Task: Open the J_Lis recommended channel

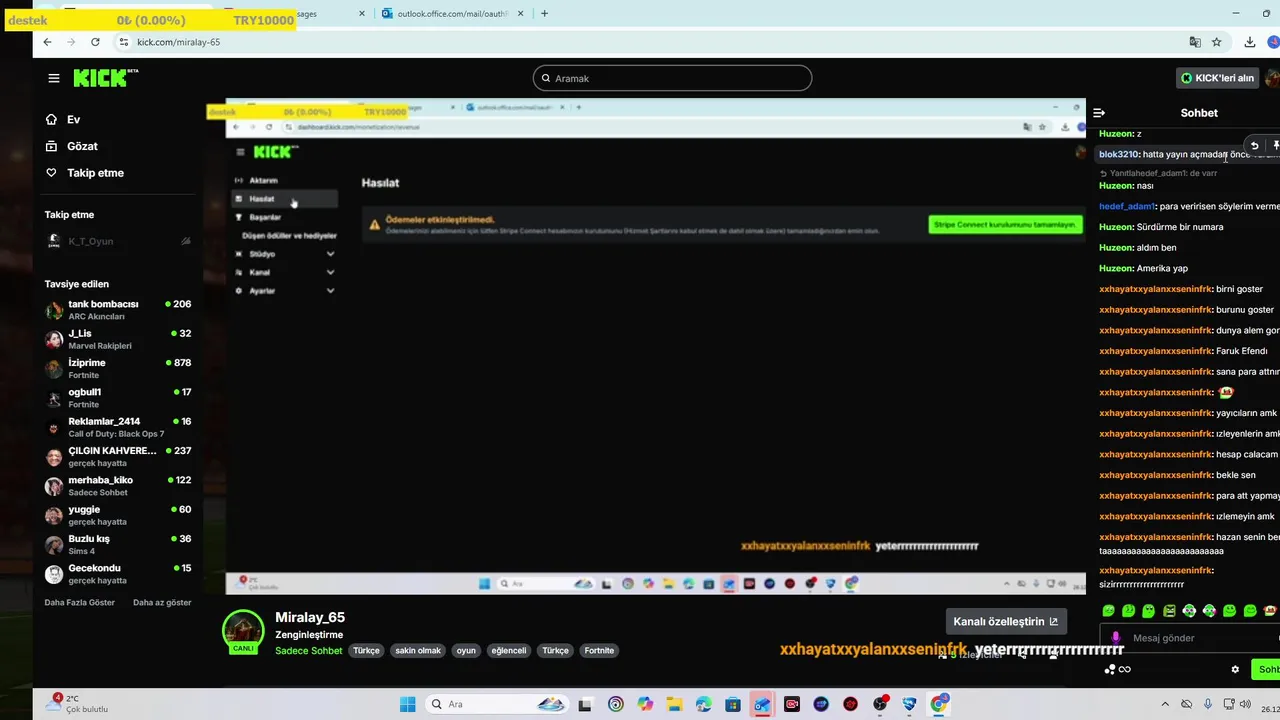Action: click(118, 339)
